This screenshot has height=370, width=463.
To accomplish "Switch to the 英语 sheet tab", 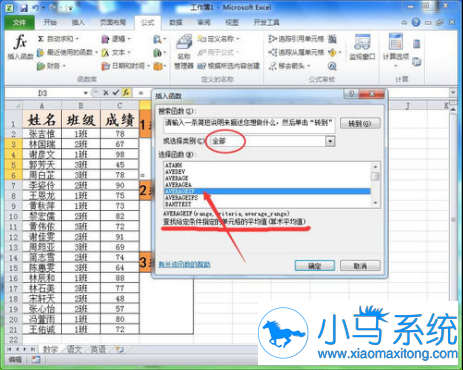I will [98, 349].
